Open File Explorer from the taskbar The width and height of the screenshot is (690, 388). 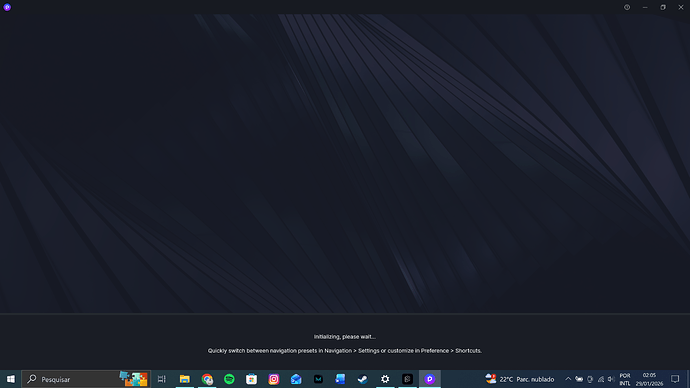[x=185, y=379]
